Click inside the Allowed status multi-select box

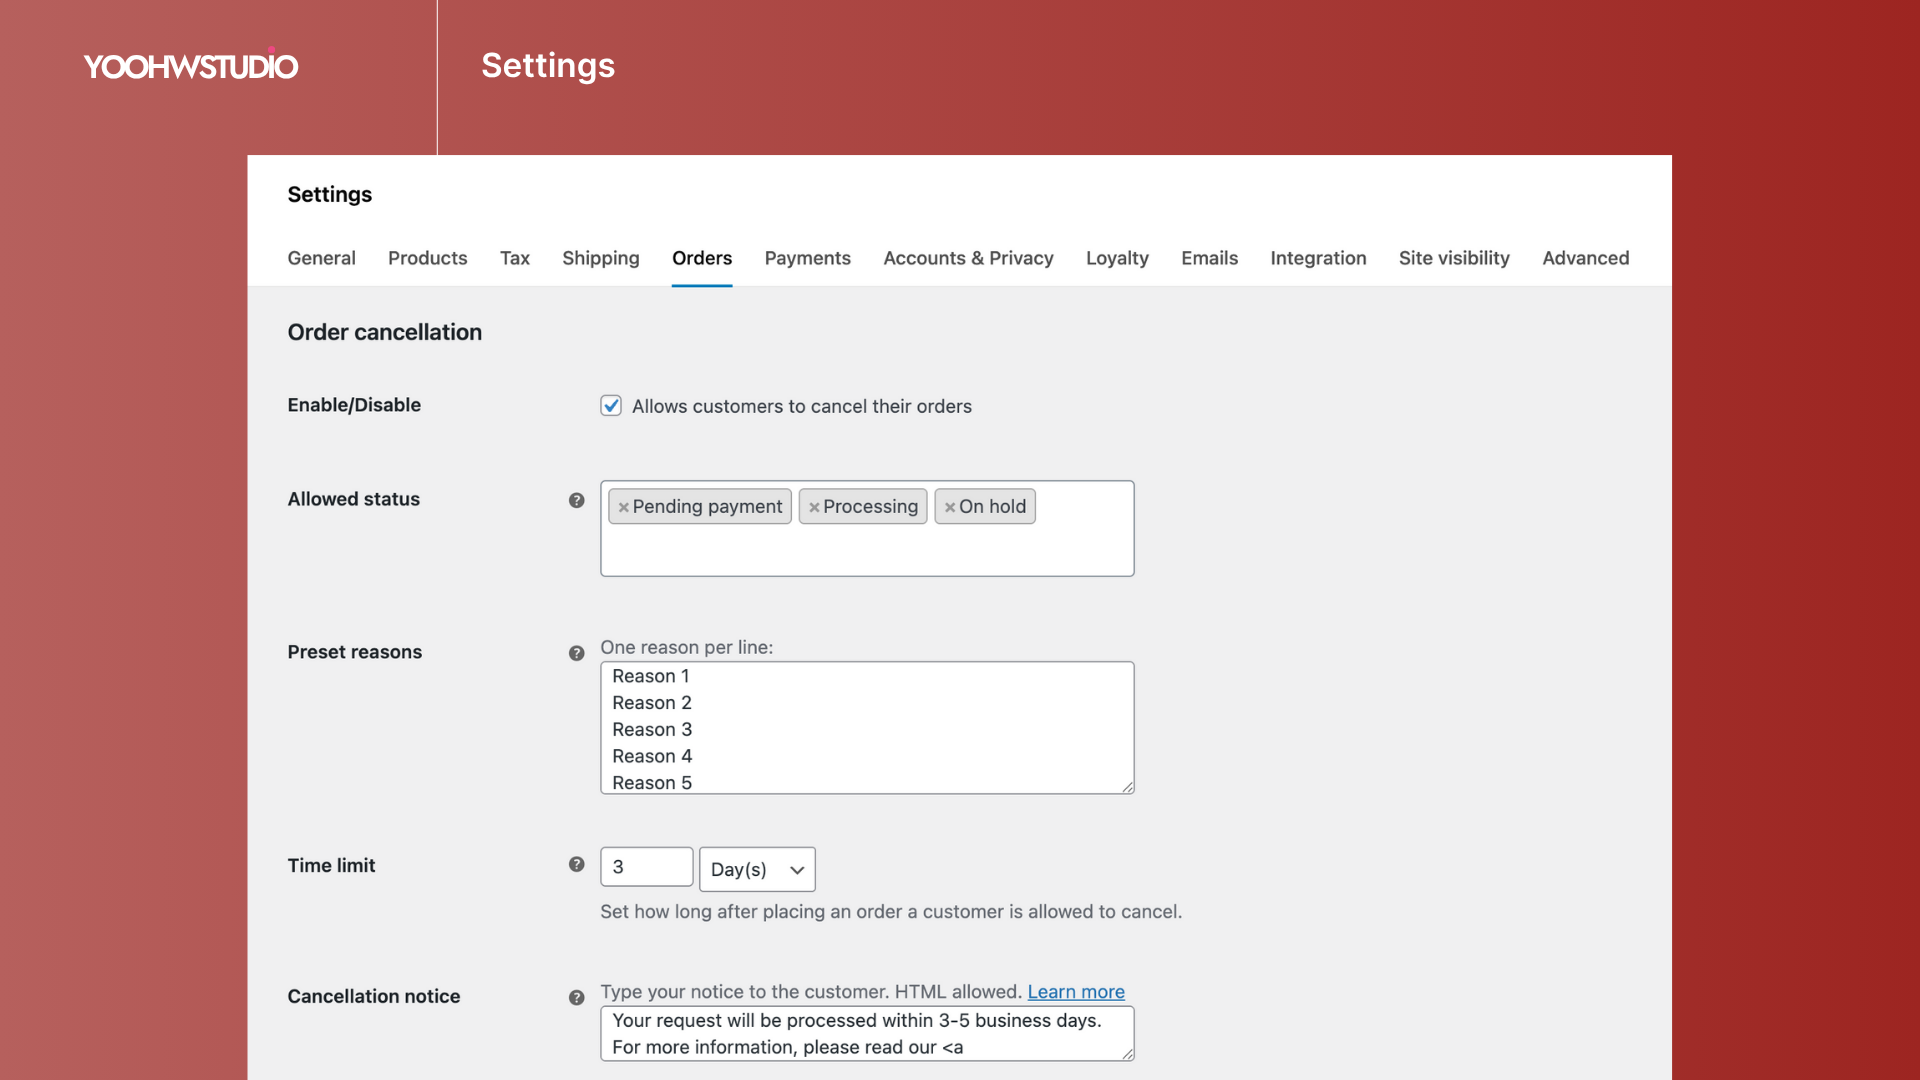866,550
